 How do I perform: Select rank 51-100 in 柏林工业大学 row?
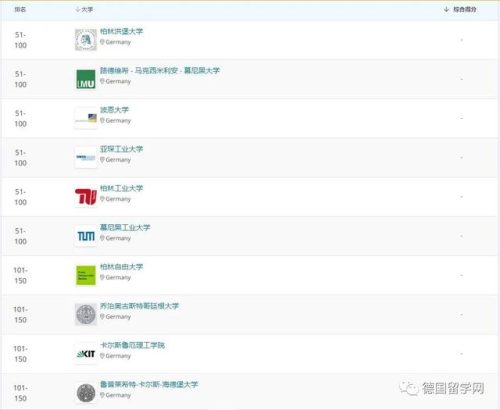tap(20, 197)
